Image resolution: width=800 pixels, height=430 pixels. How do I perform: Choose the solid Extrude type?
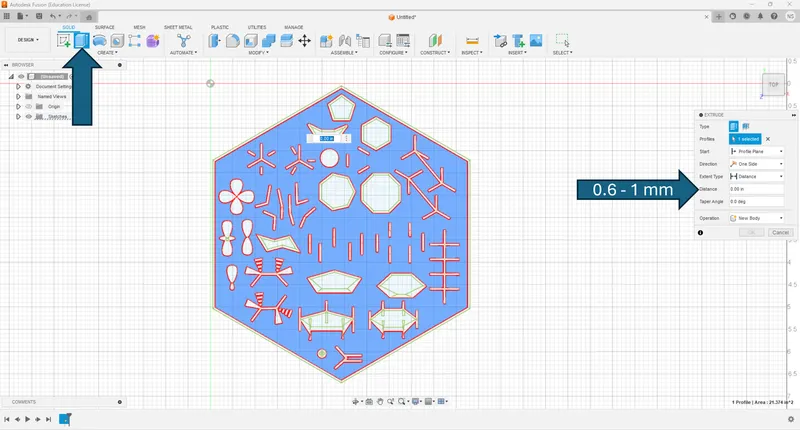click(x=734, y=127)
